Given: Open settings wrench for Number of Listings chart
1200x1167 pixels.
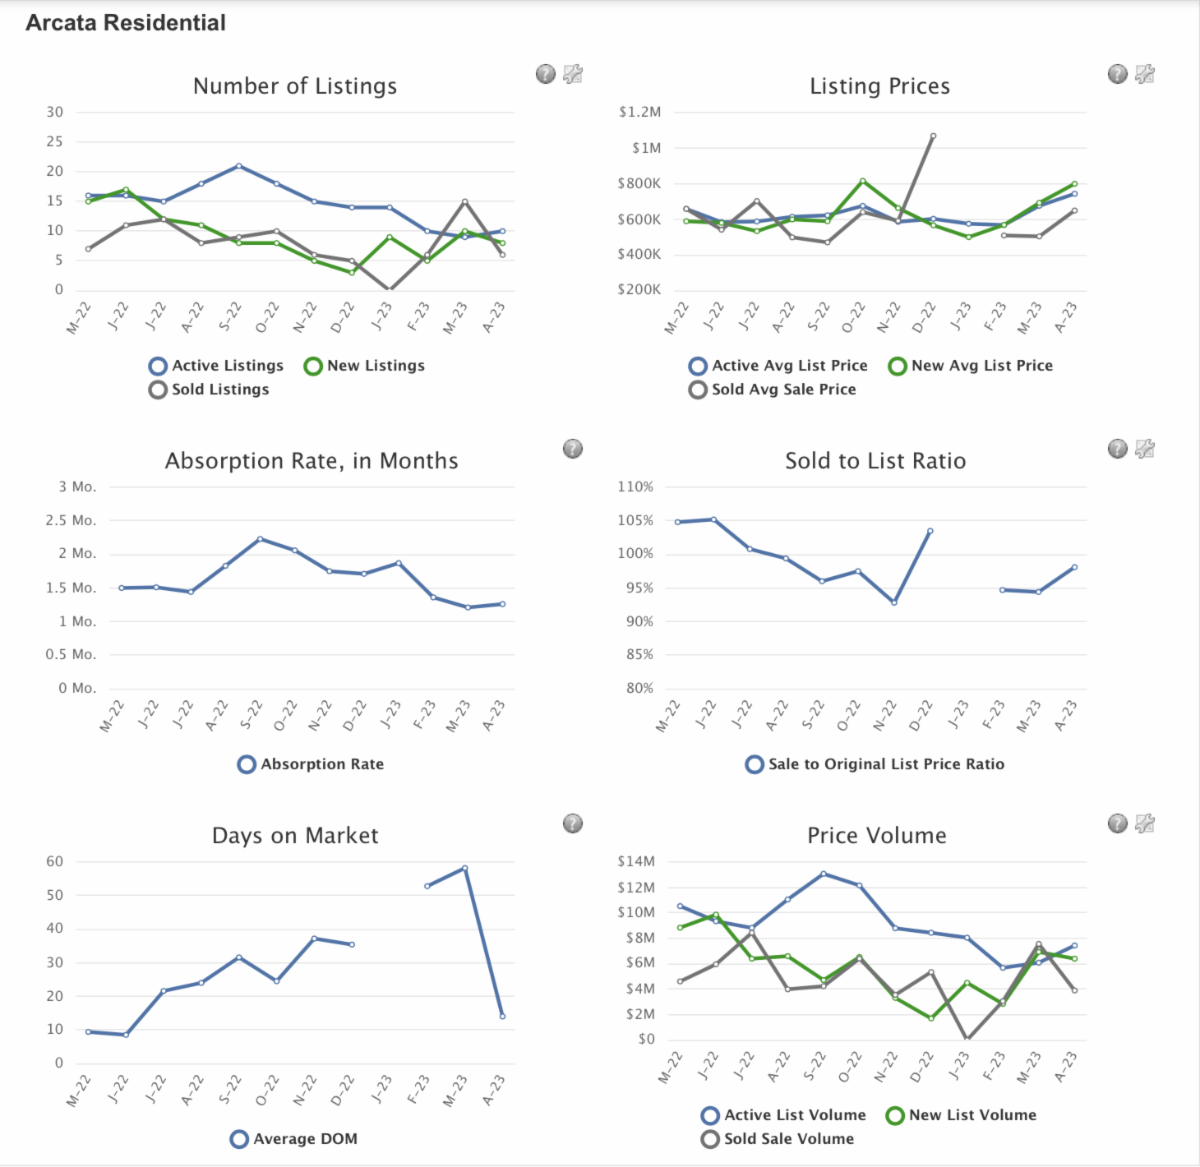Looking at the screenshot, I should click(573, 74).
